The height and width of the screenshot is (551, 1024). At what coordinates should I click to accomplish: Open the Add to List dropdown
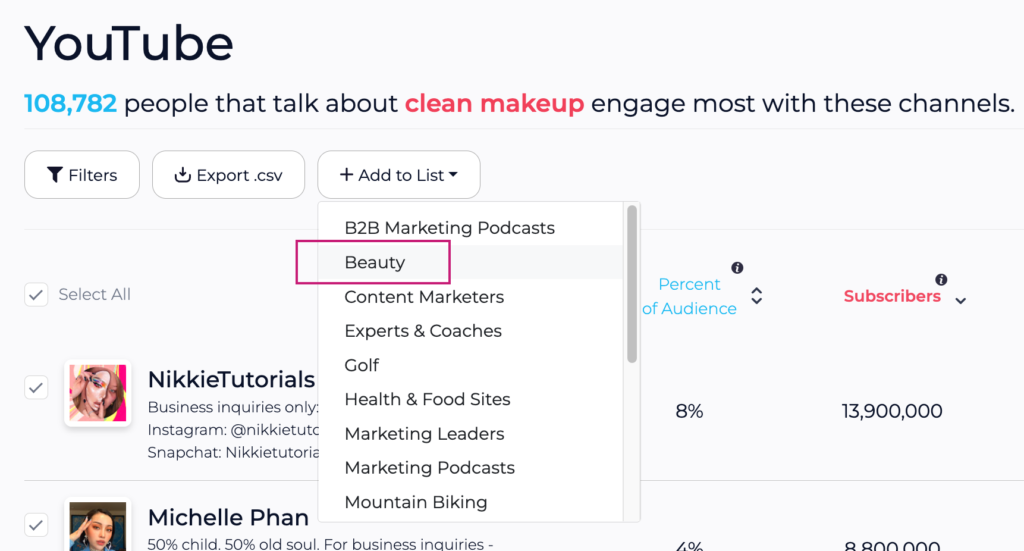click(399, 175)
